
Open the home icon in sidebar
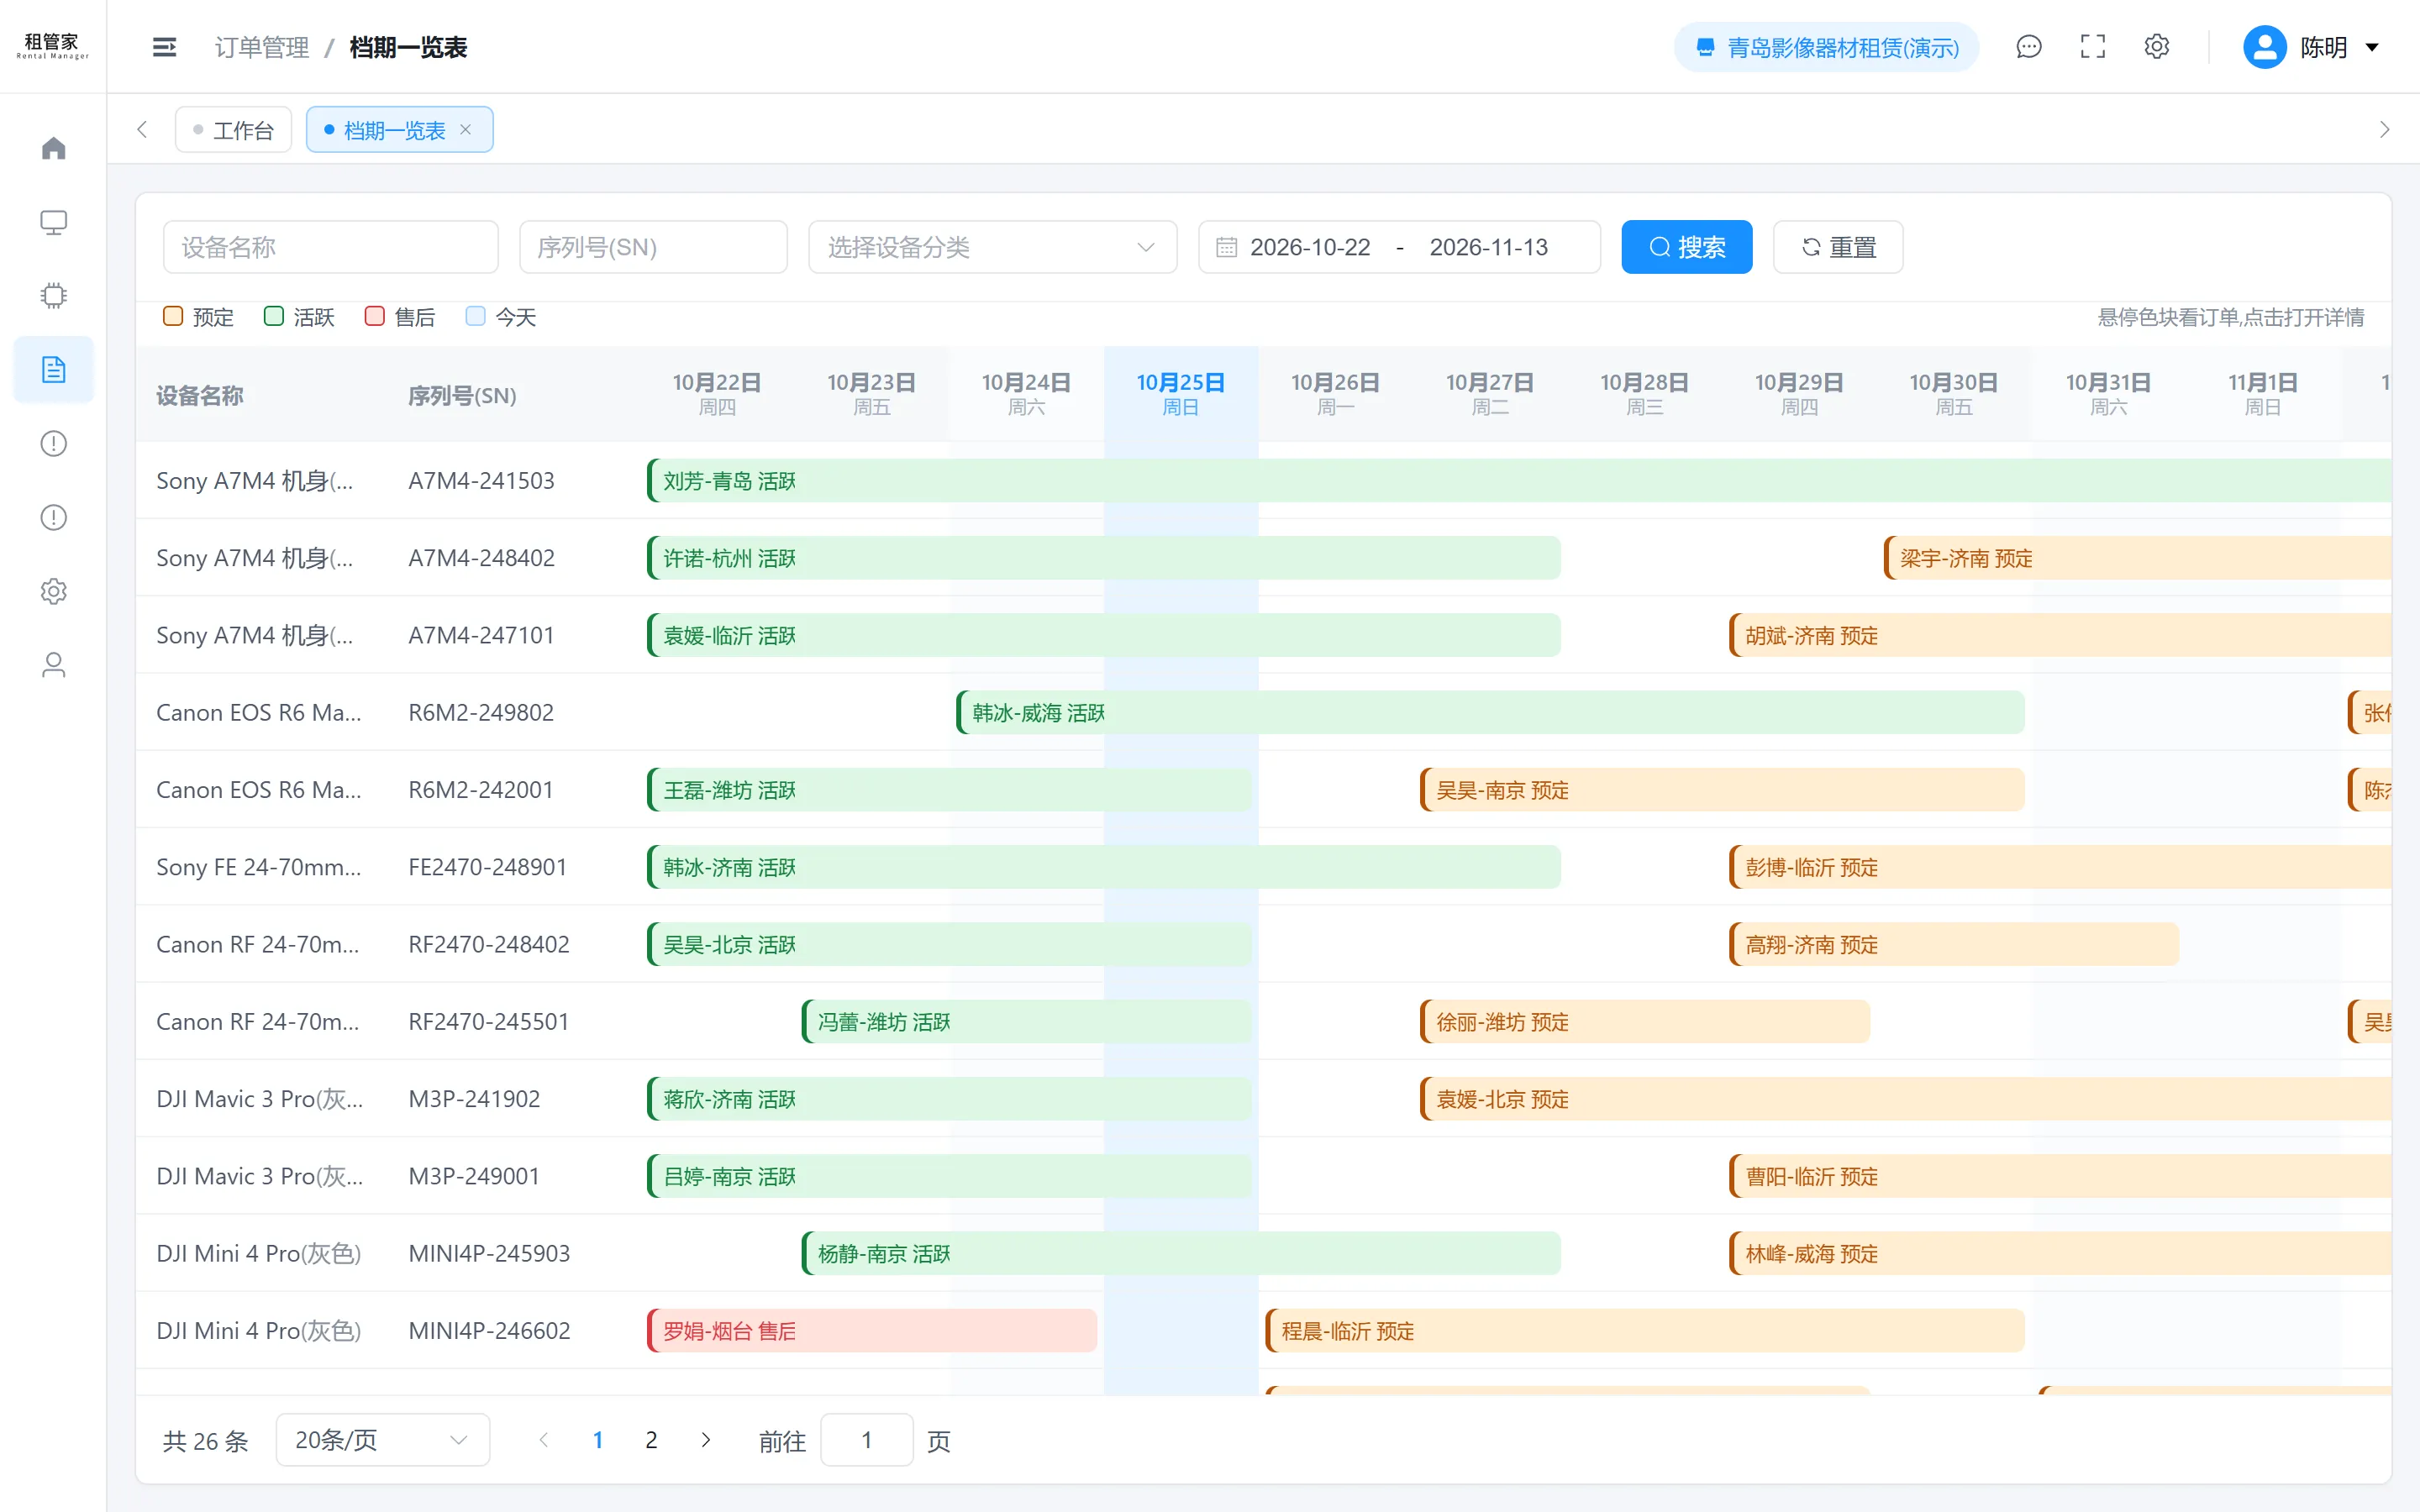[53, 148]
